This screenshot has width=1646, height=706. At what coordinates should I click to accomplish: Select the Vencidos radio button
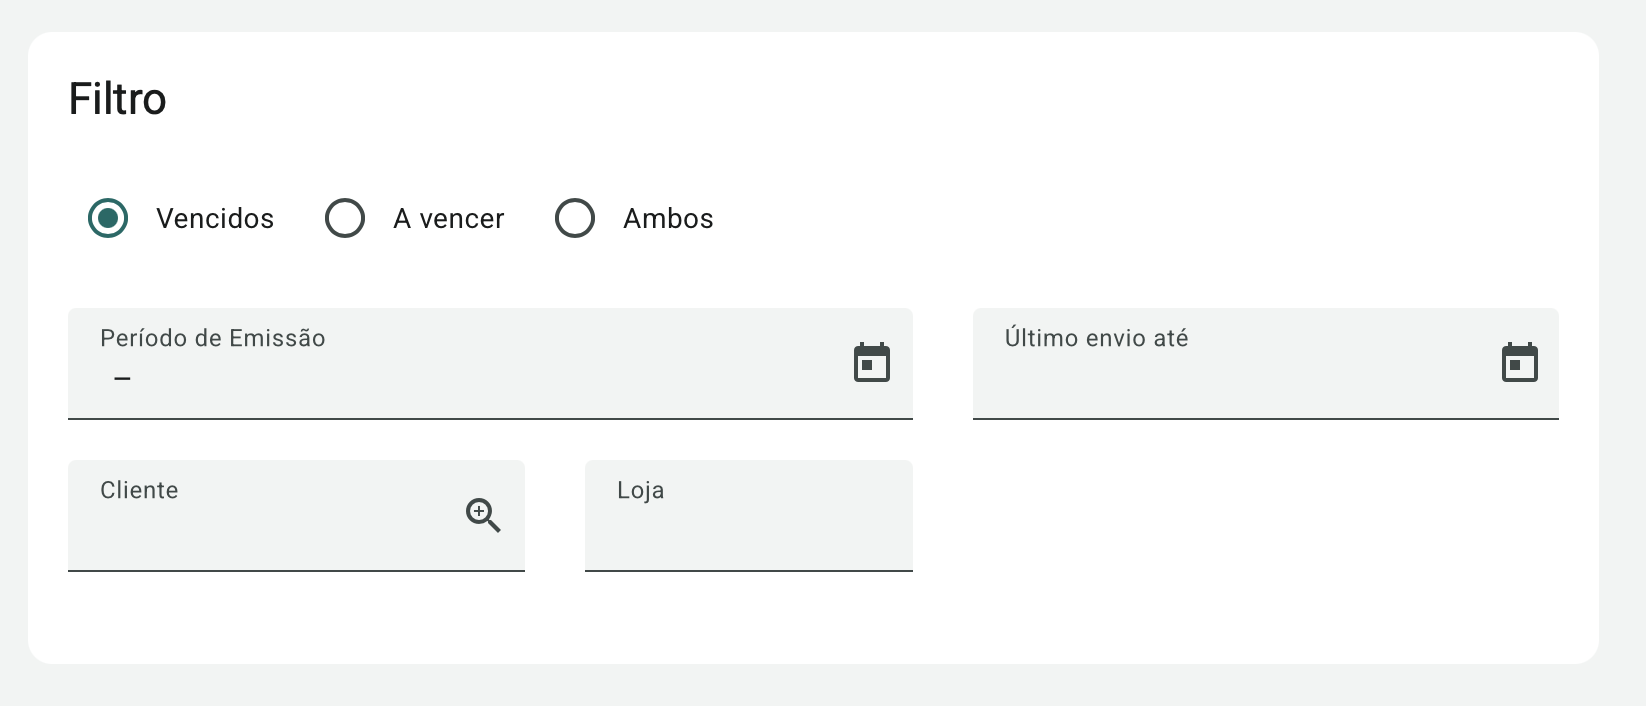[x=108, y=218]
